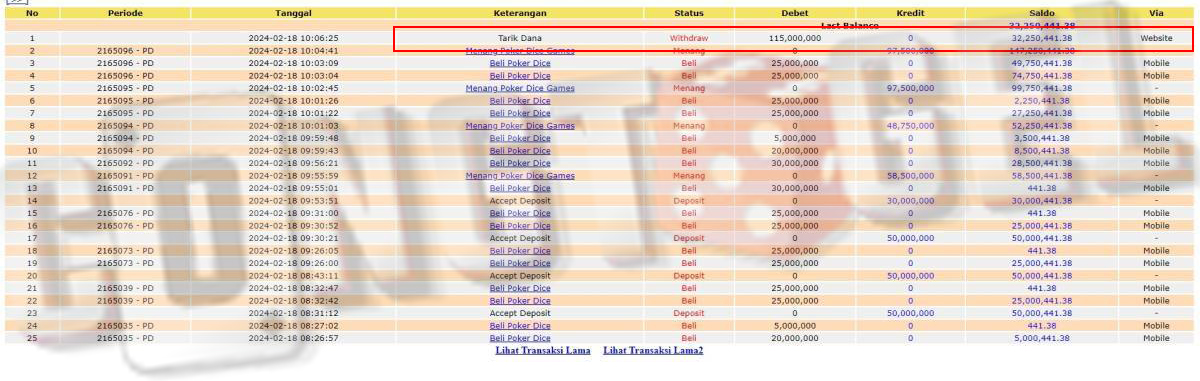Image resolution: width=1200 pixels, height=381 pixels.
Task: Click Kredit value 58,500,000 in row 12
Action: (x=910, y=176)
